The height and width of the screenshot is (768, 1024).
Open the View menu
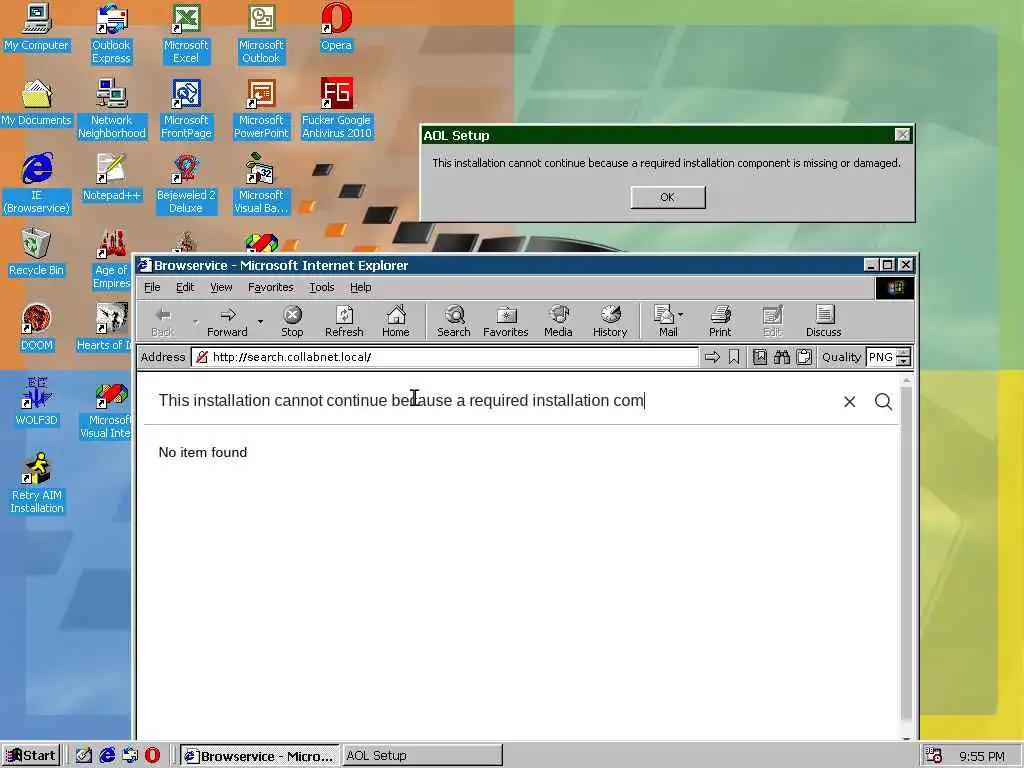click(221, 287)
